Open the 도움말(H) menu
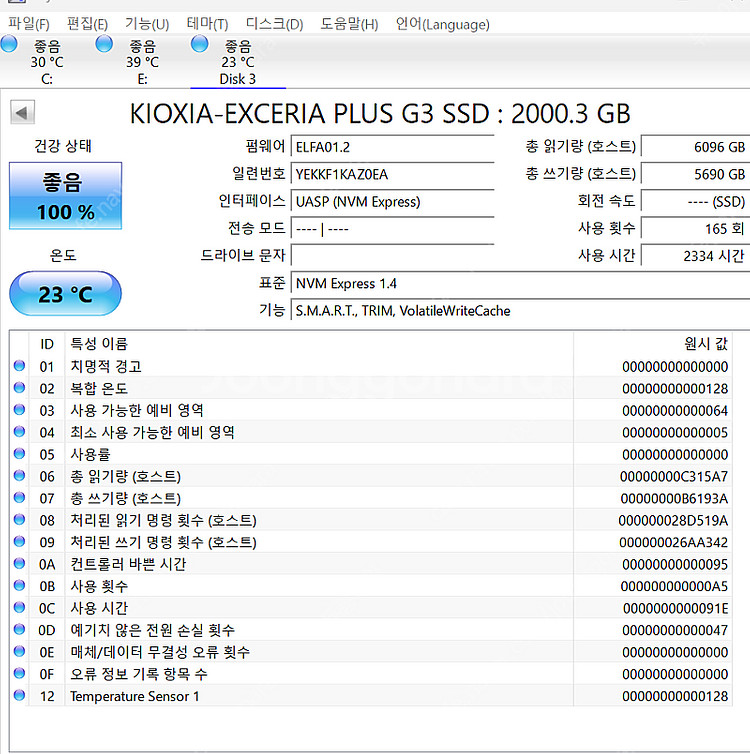 click(349, 24)
